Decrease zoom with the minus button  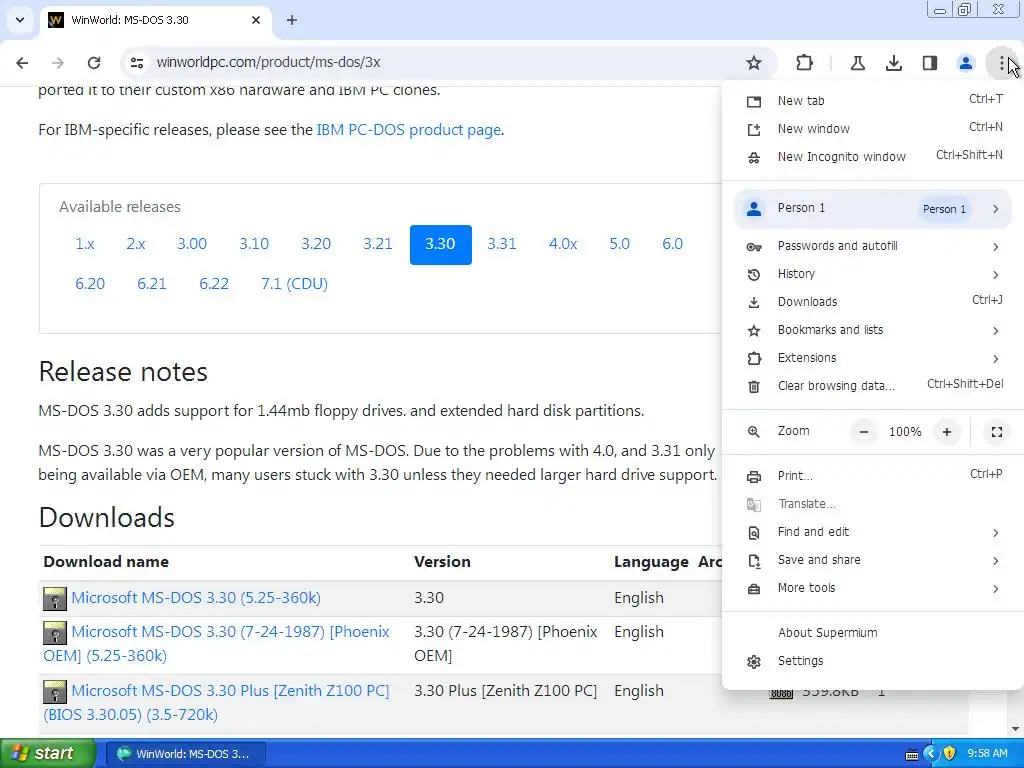click(x=863, y=432)
